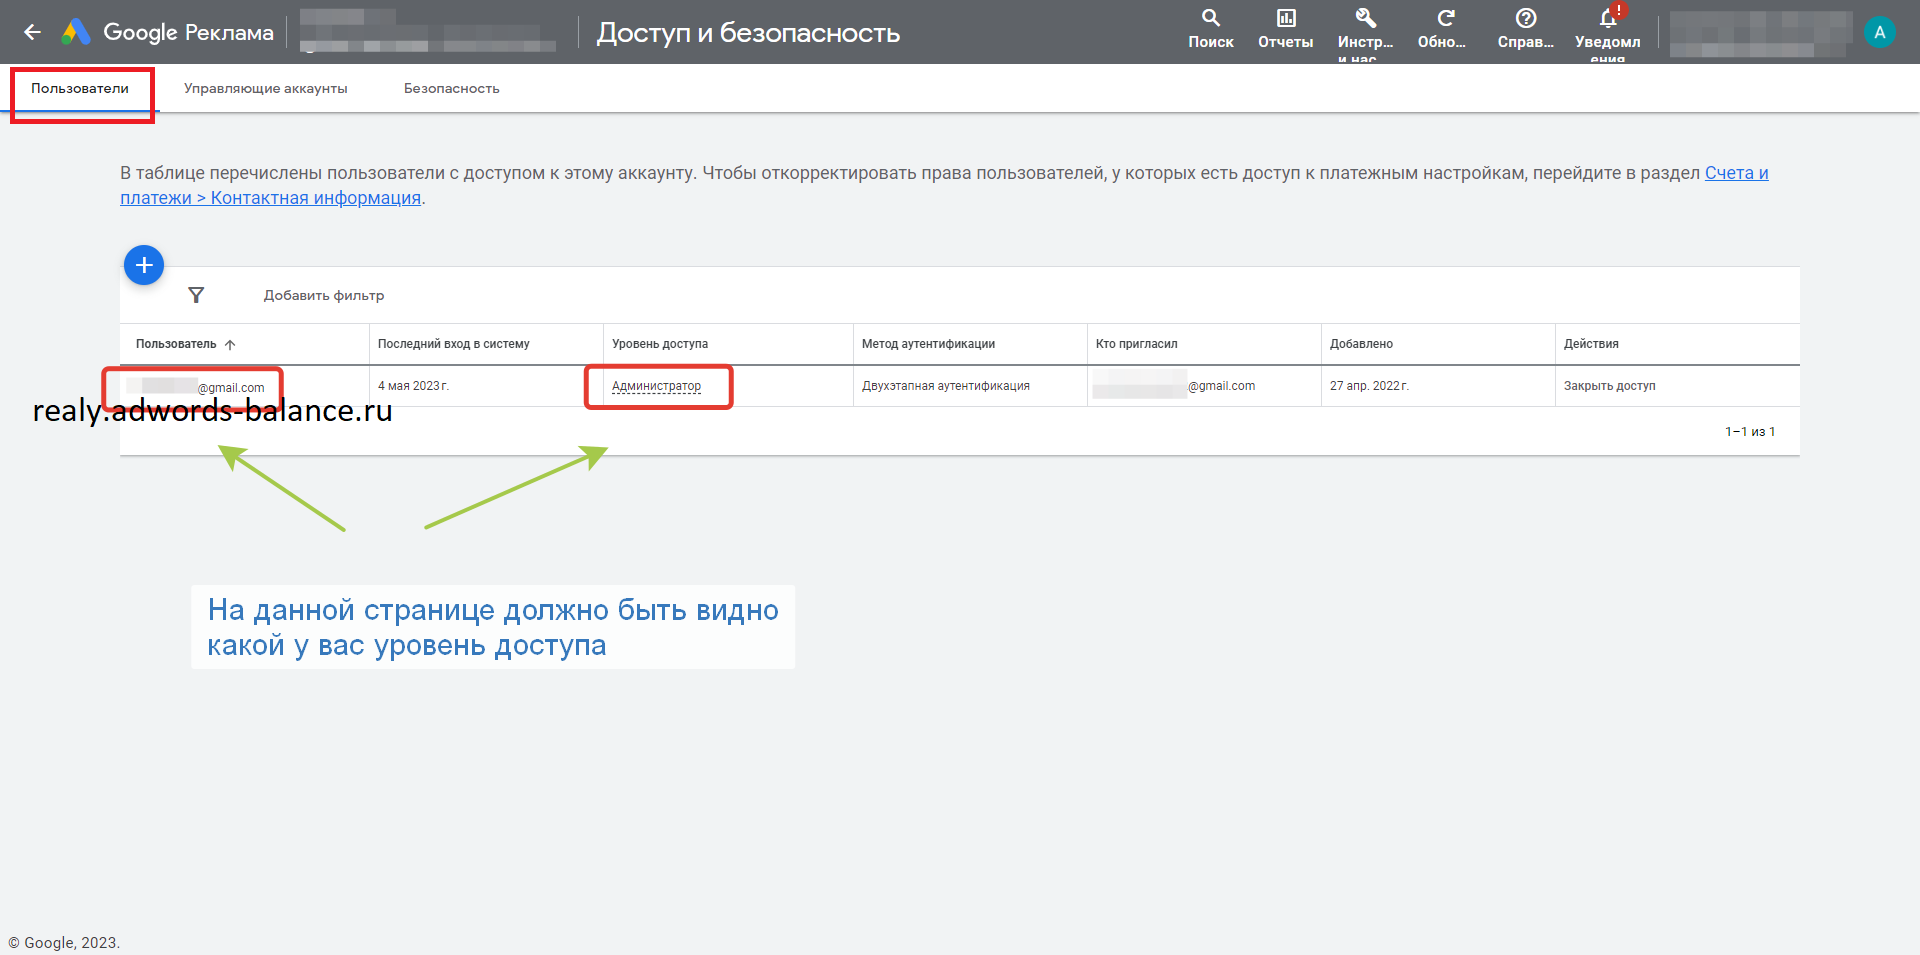Select the Пользователи tab

click(x=80, y=89)
